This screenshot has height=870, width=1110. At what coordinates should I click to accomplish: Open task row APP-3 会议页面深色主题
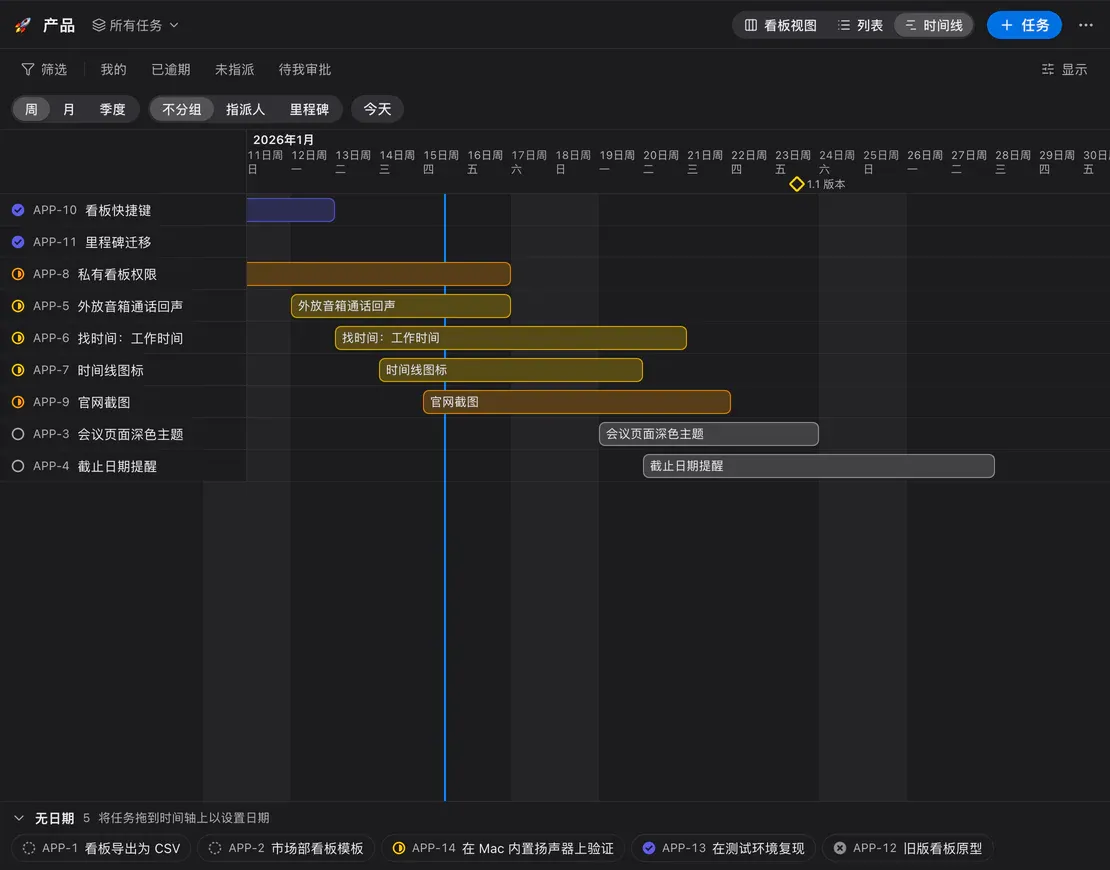tap(122, 434)
